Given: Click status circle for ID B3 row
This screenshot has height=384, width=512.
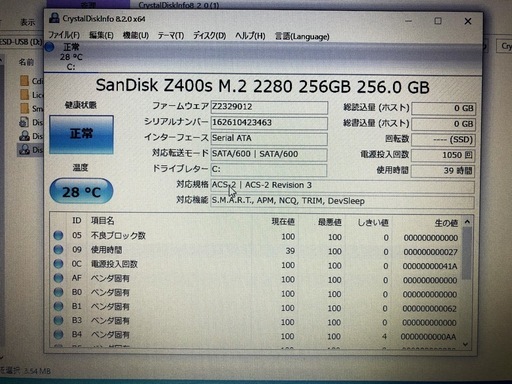Looking at the screenshot, I should (58, 320).
